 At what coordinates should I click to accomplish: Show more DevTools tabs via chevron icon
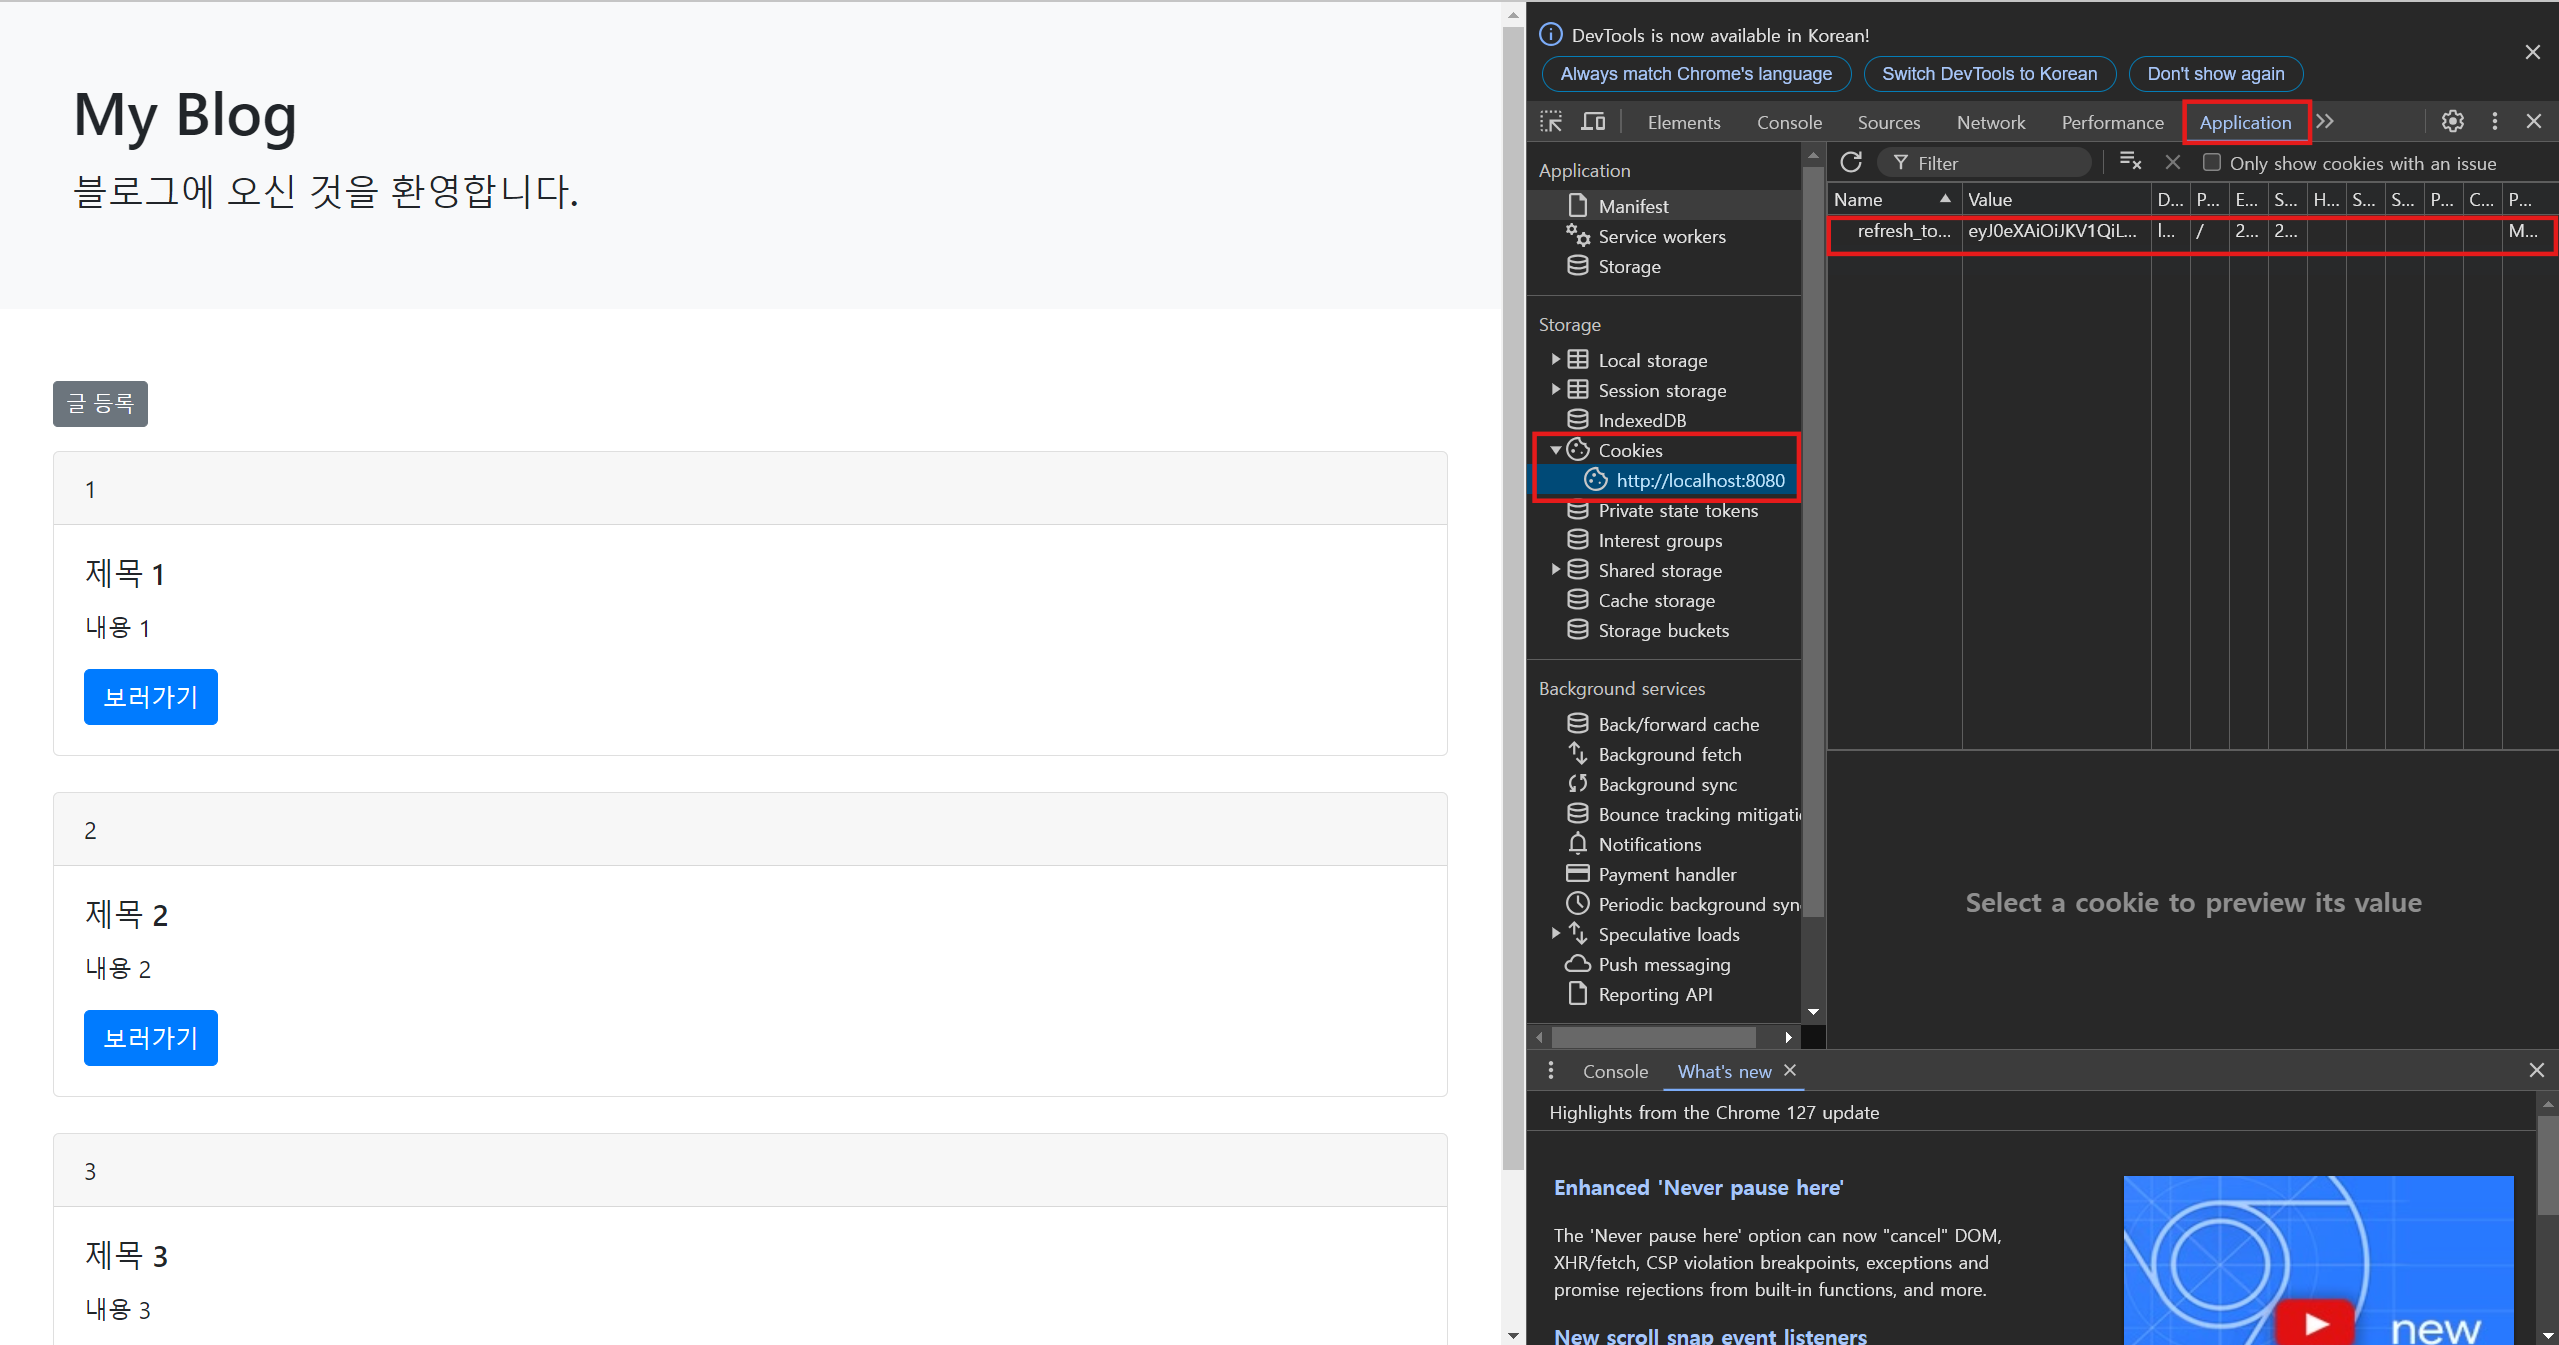pyautogui.click(x=2325, y=122)
